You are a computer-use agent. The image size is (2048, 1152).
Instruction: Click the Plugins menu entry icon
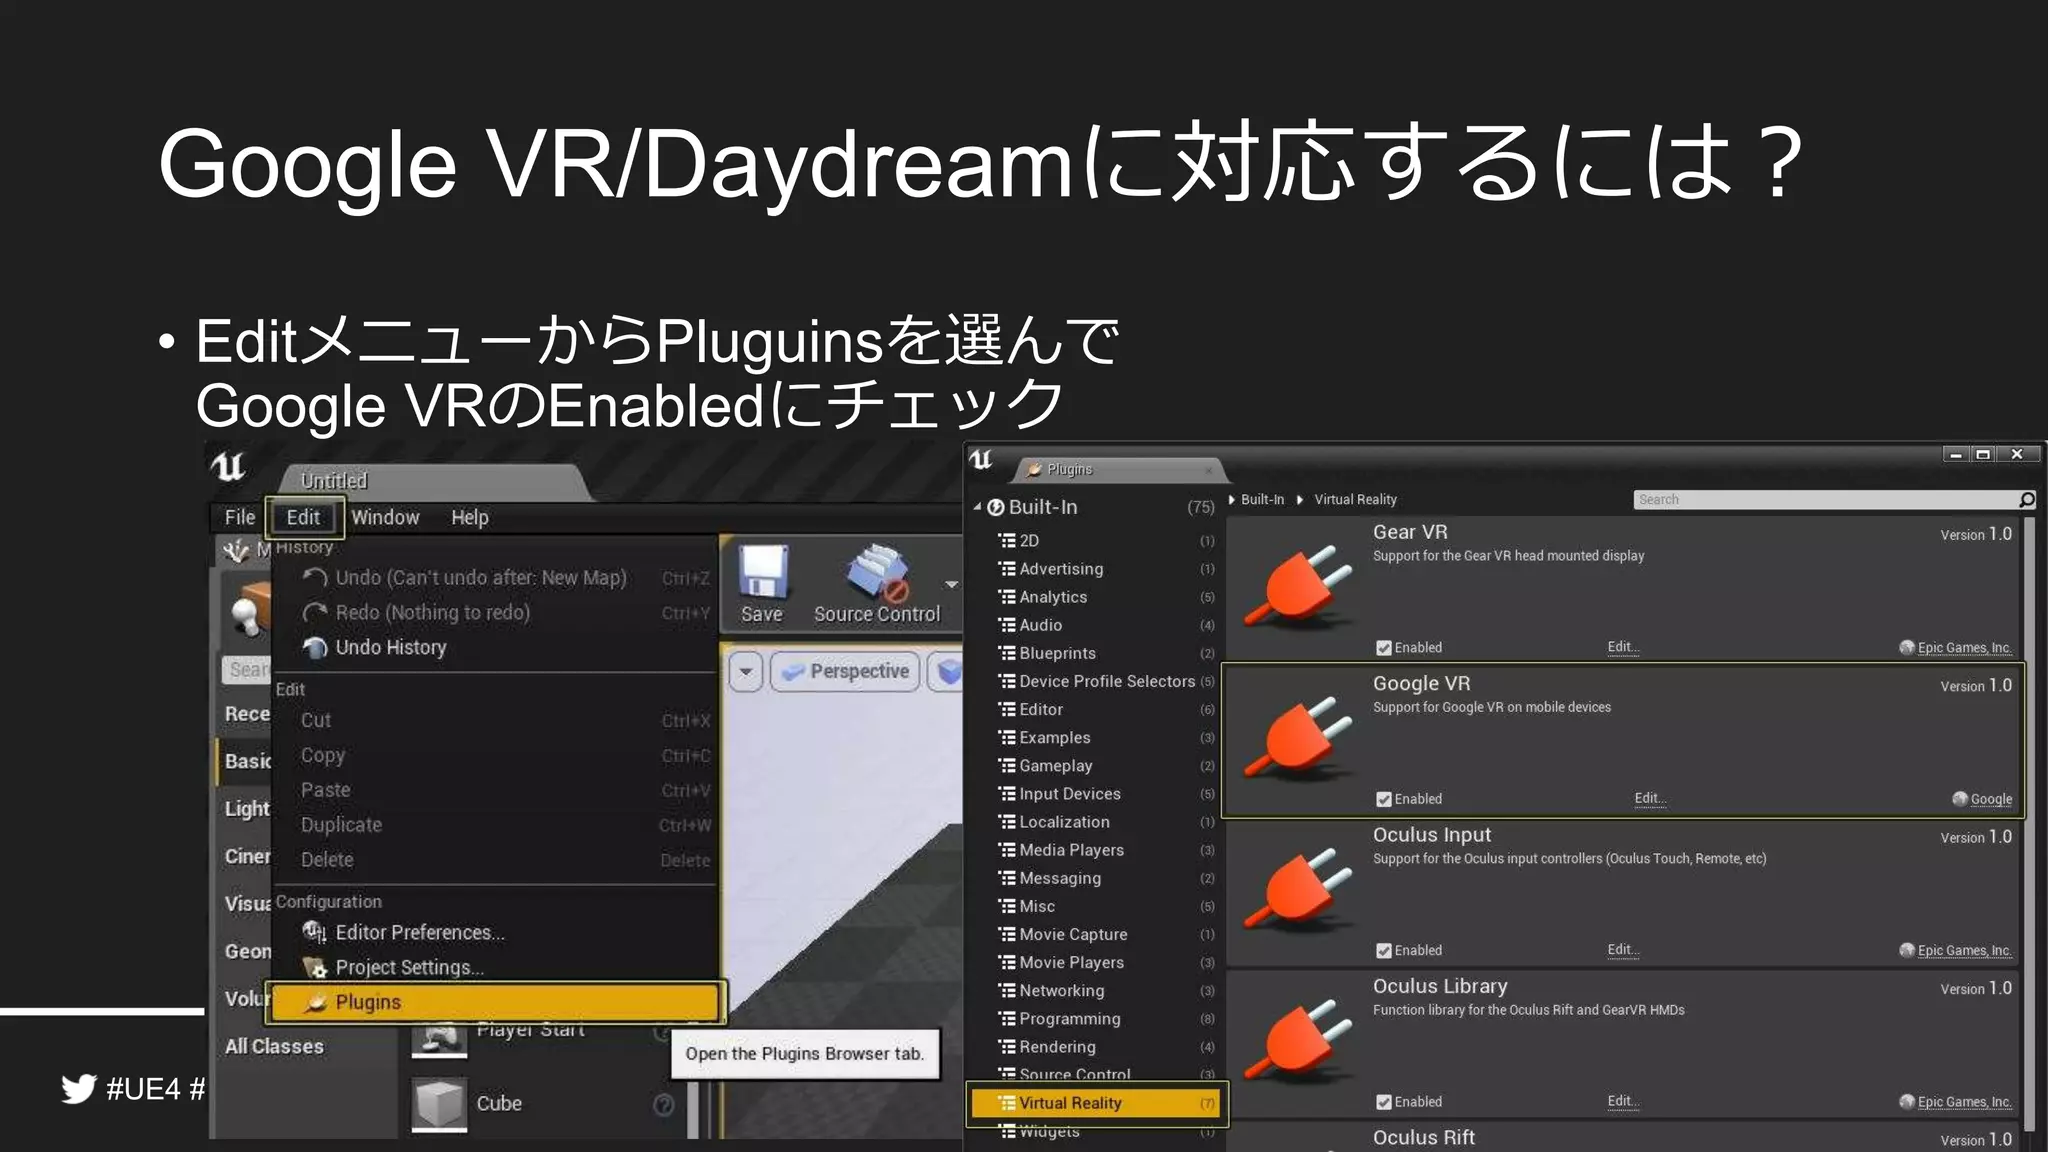pos(316,1002)
